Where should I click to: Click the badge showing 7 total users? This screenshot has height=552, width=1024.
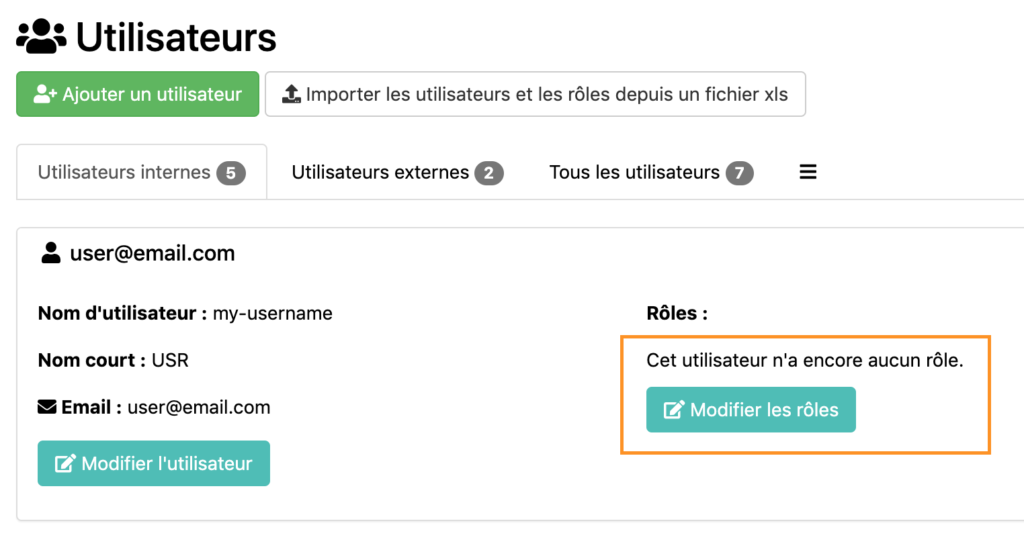pos(739,173)
